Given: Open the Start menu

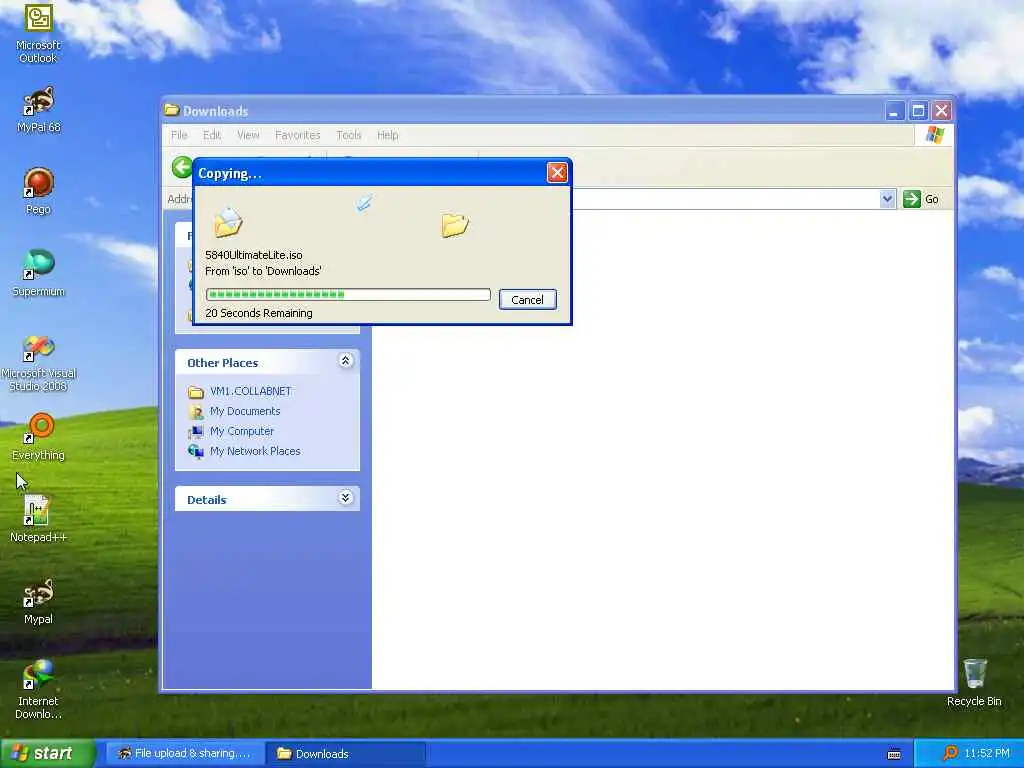Looking at the screenshot, I should (x=46, y=754).
